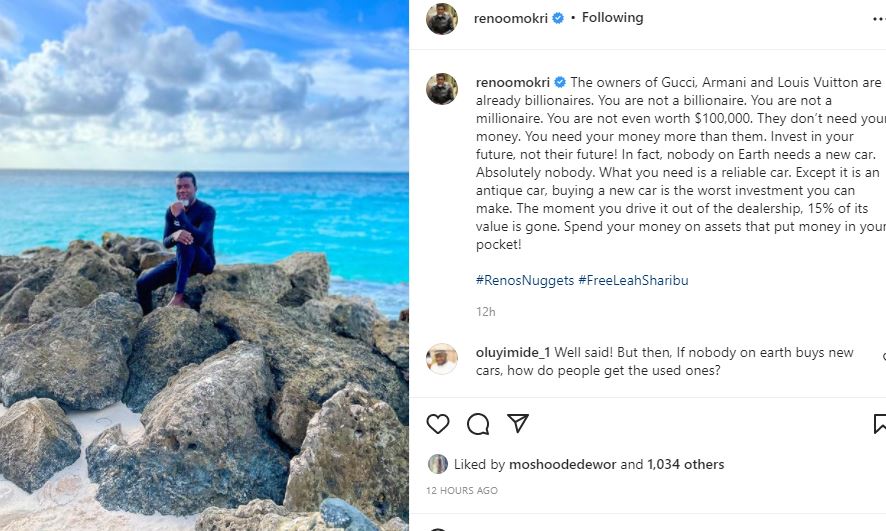Click the beach photo of the post
This screenshot has height=531, width=886.
click(x=204, y=265)
